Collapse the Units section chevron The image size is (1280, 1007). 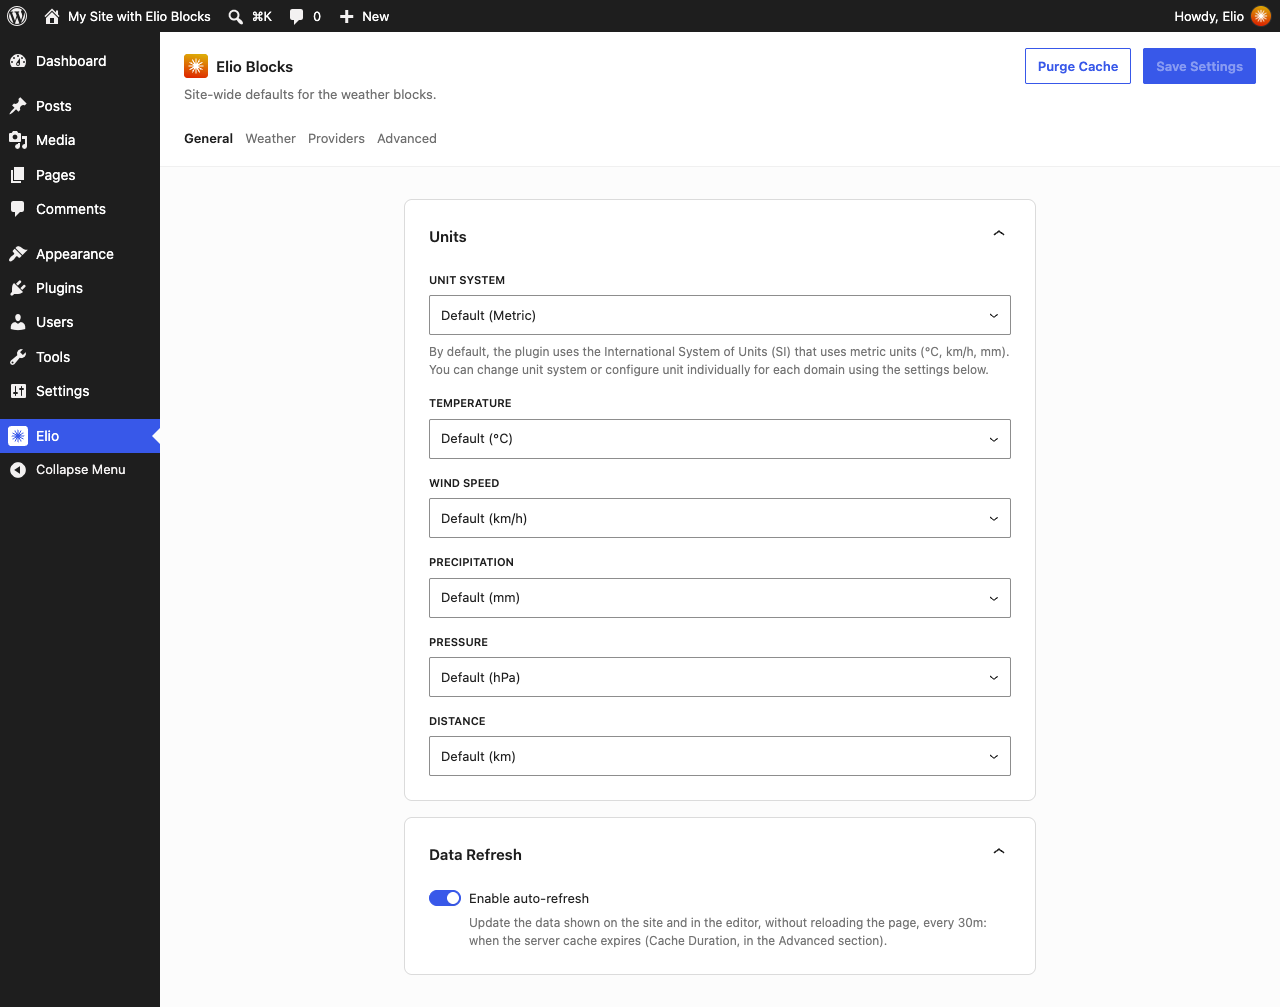point(998,233)
